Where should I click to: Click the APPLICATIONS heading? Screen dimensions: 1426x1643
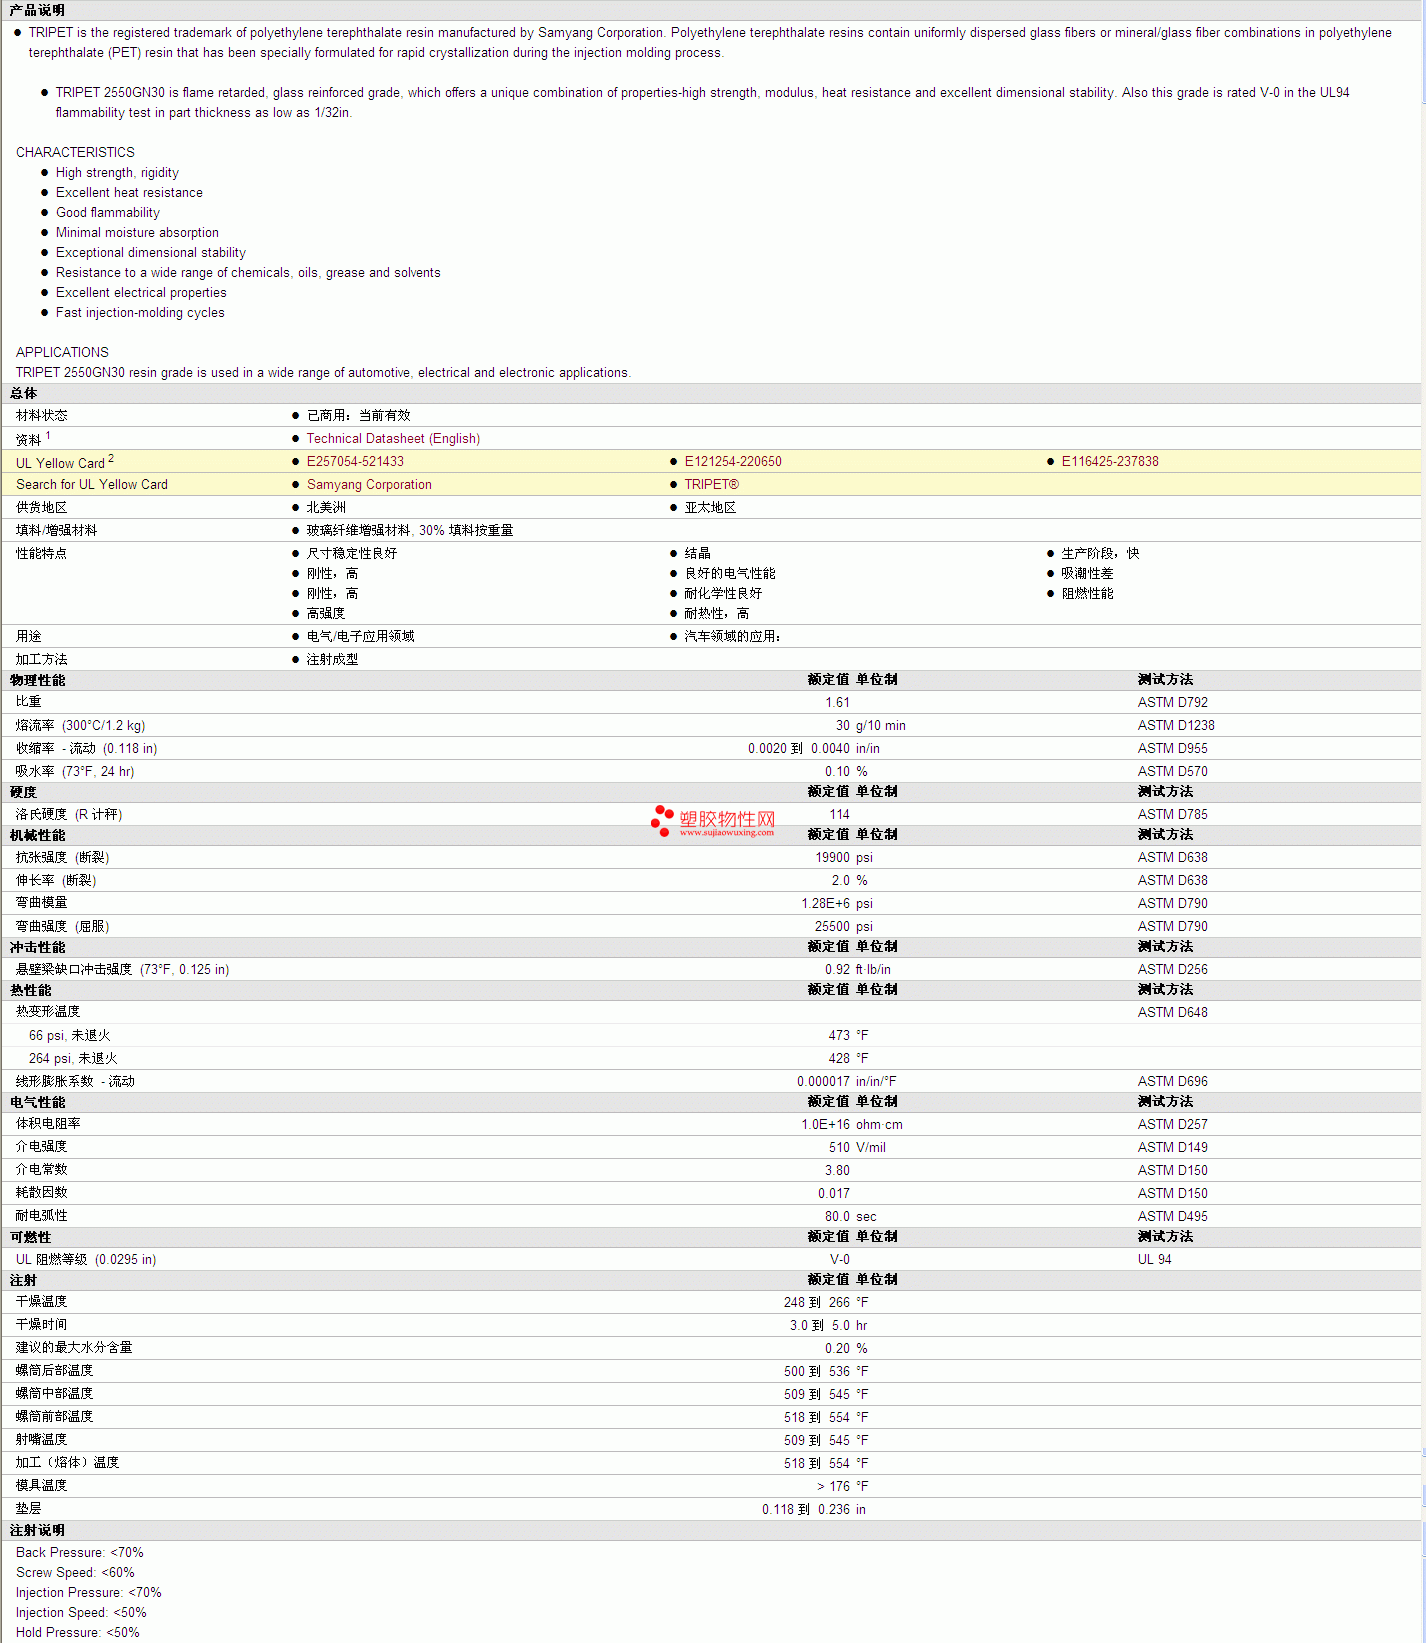(x=62, y=353)
